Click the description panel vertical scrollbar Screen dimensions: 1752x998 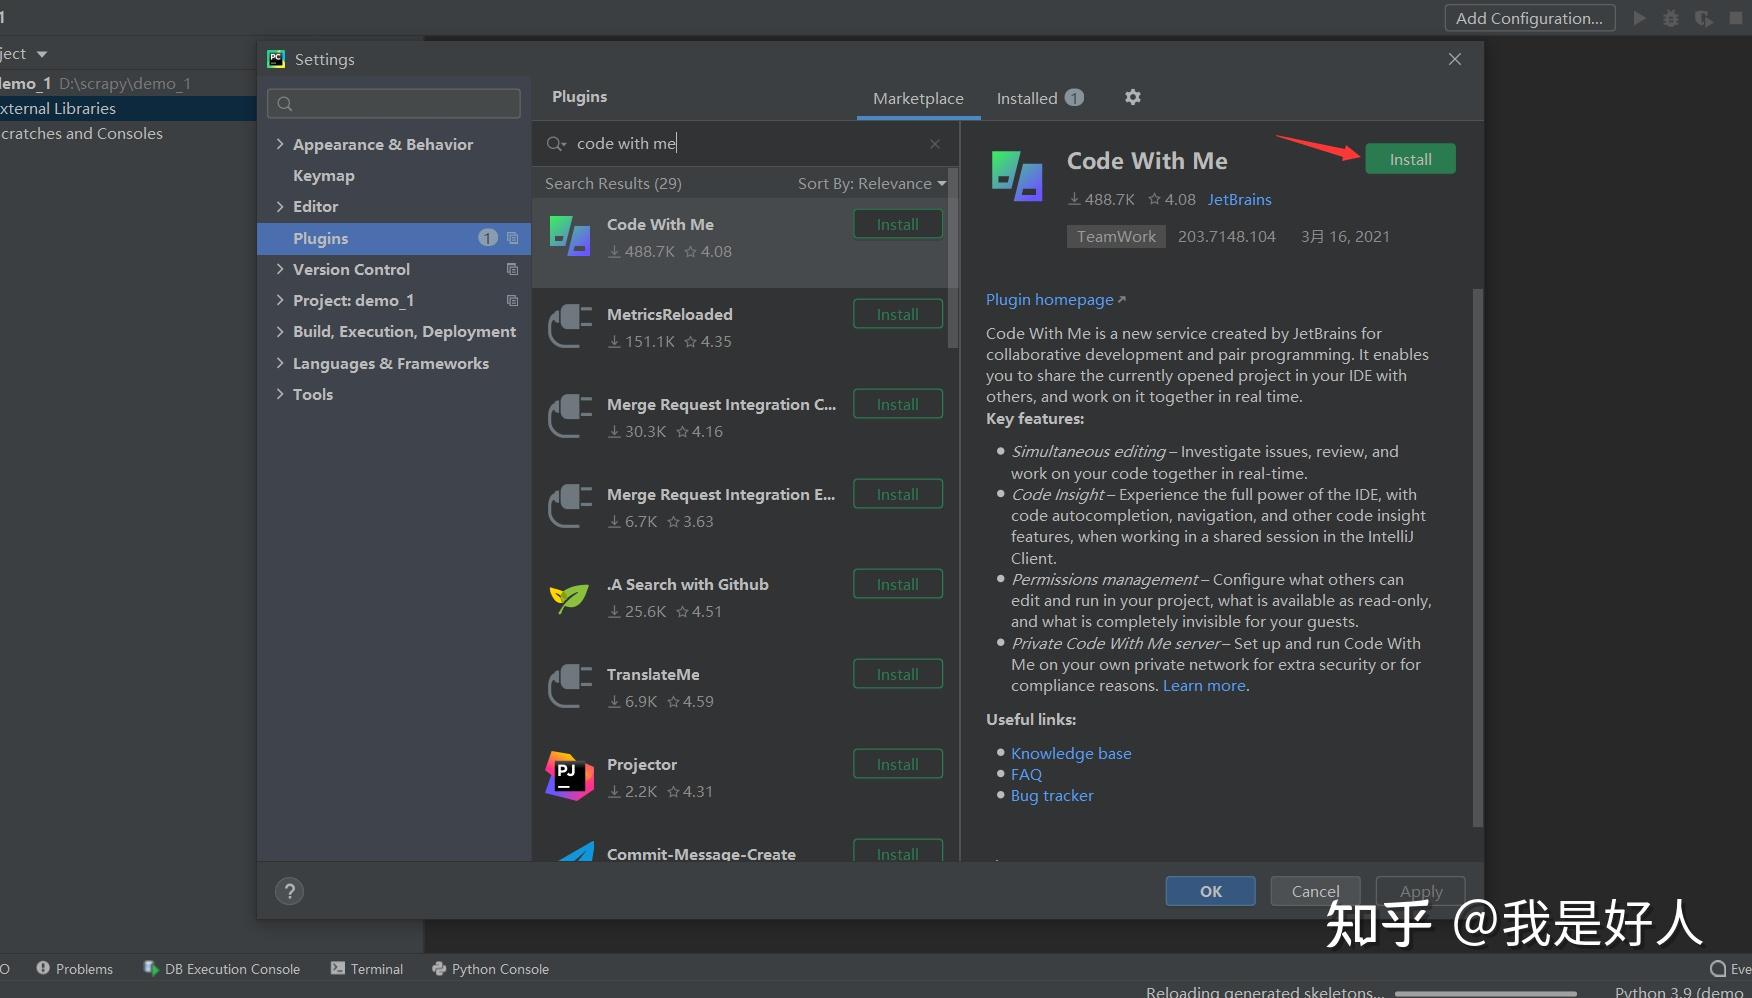click(x=1477, y=558)
